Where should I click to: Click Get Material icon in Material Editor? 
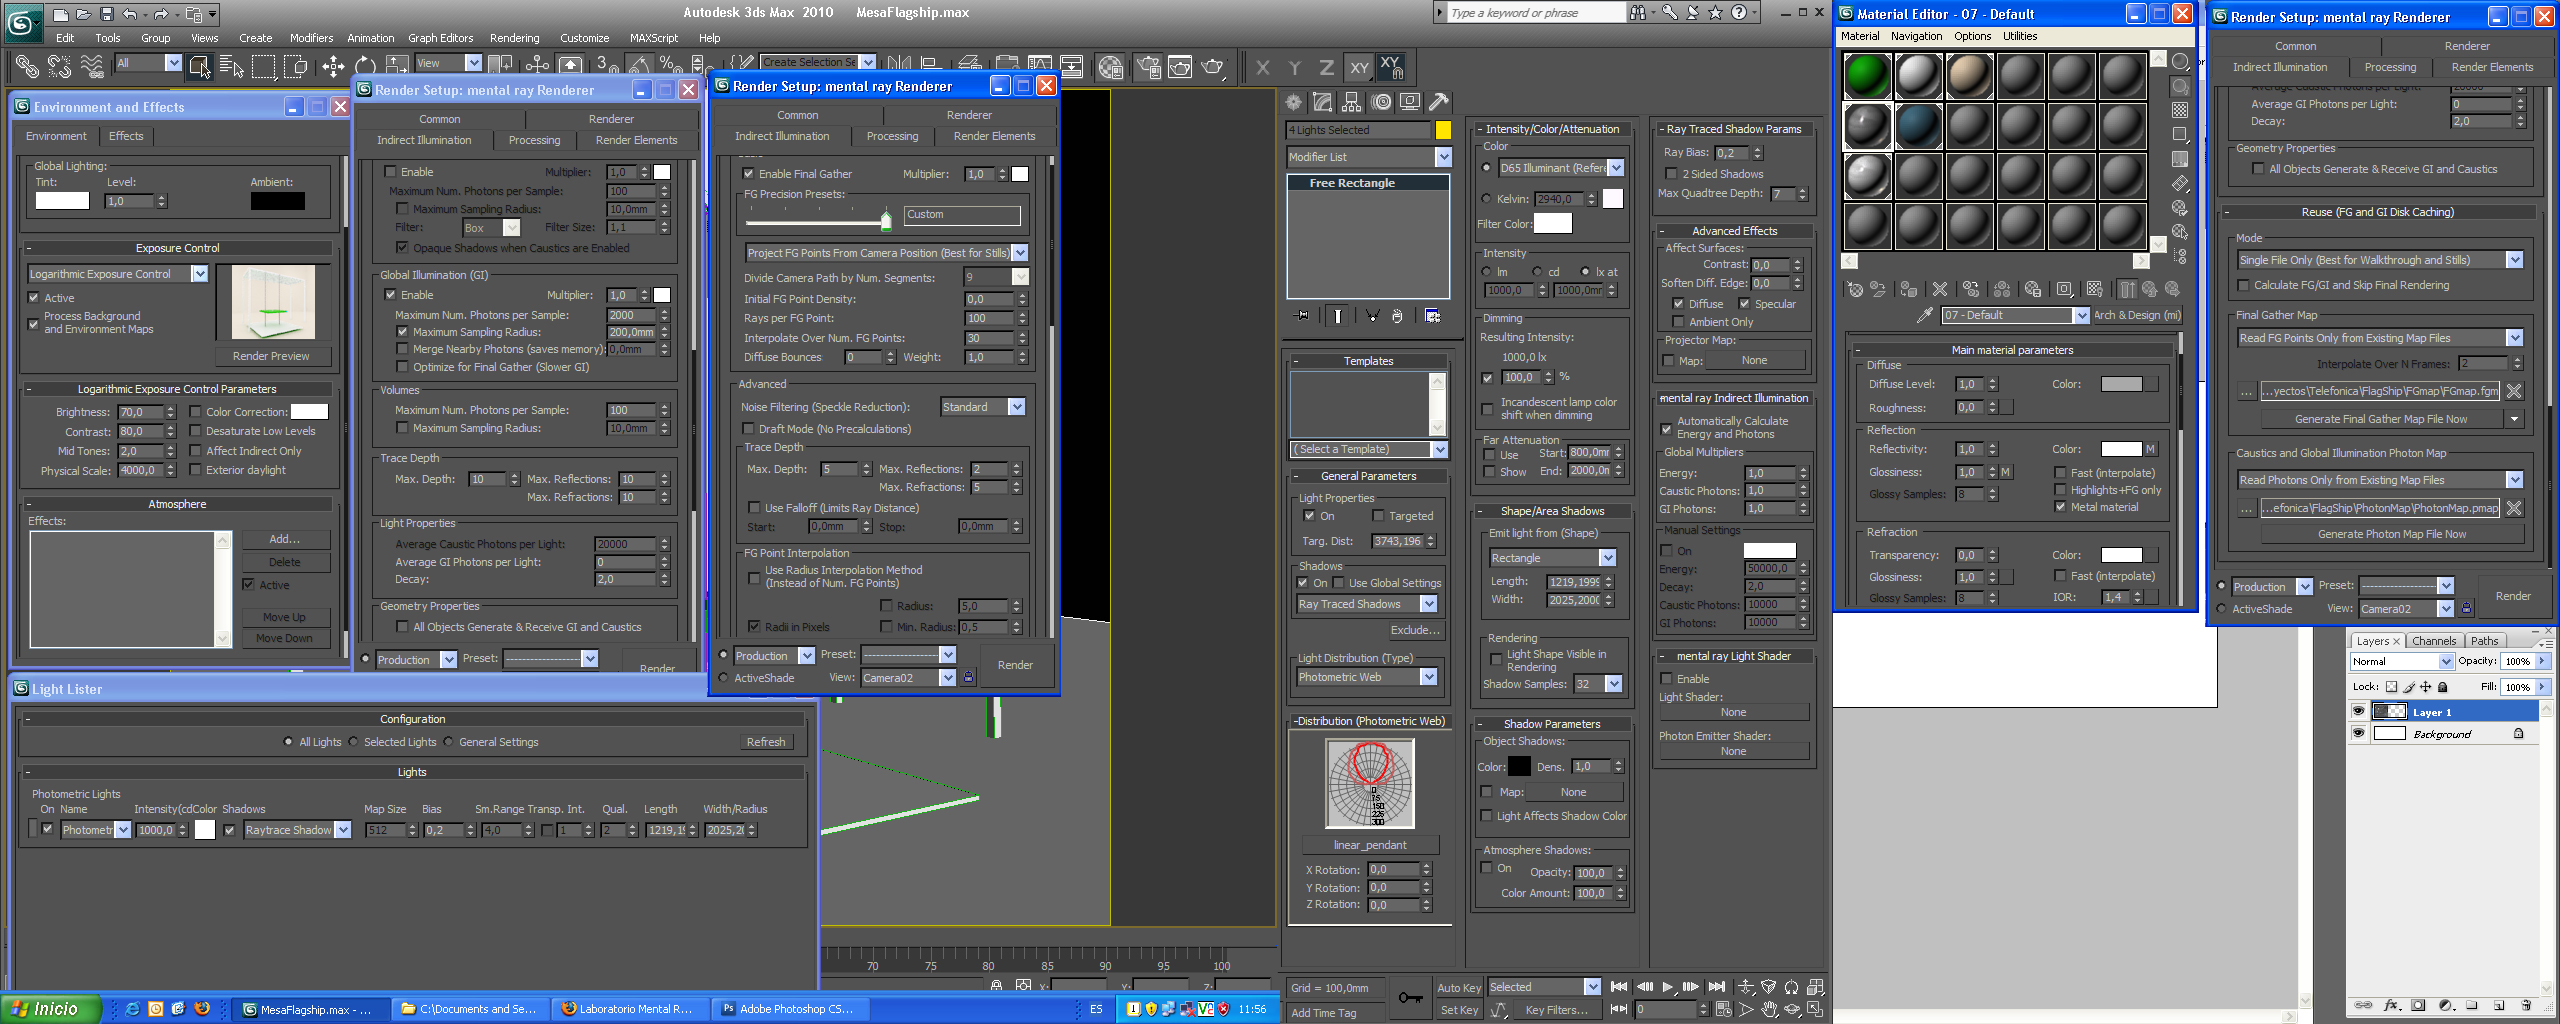pos(1855,289)
